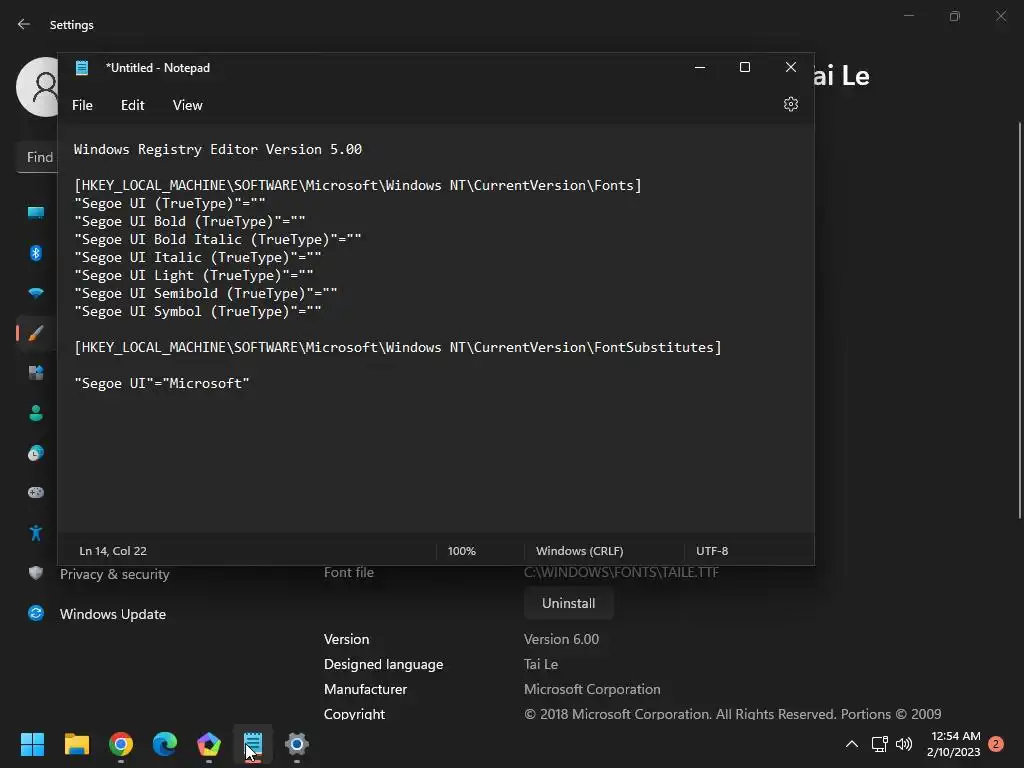Open volume control tray icon
The width and height of the screenshot is (1024, 768).
tap(904, 744)
